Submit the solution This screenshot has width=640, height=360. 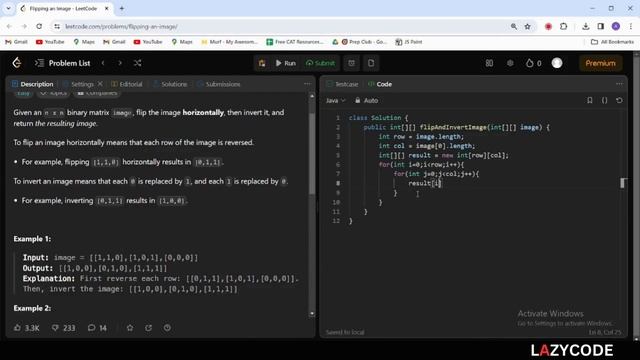click(x=320, y=63)
